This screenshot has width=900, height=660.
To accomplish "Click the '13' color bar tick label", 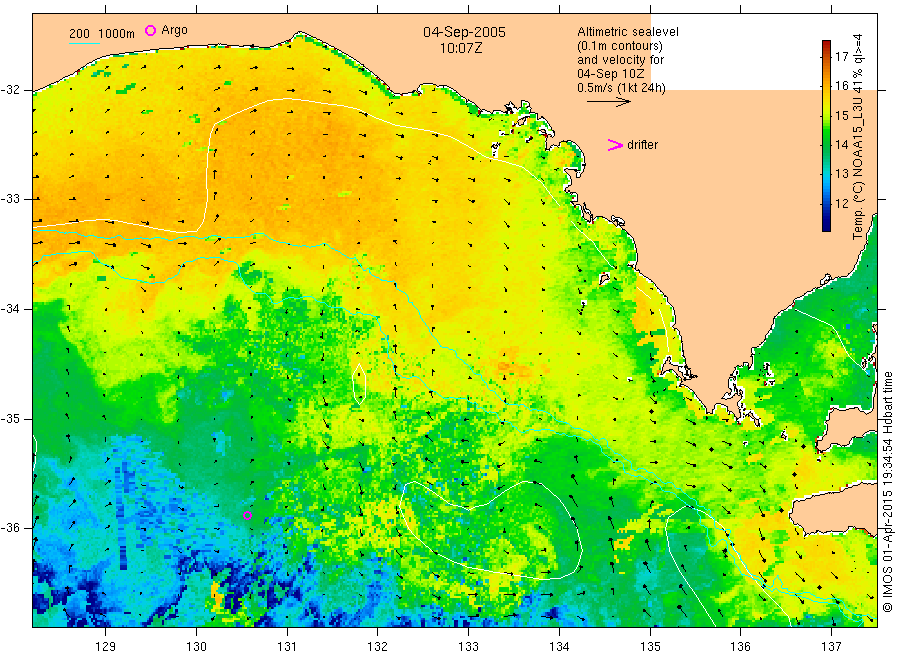I will (841, 174).
